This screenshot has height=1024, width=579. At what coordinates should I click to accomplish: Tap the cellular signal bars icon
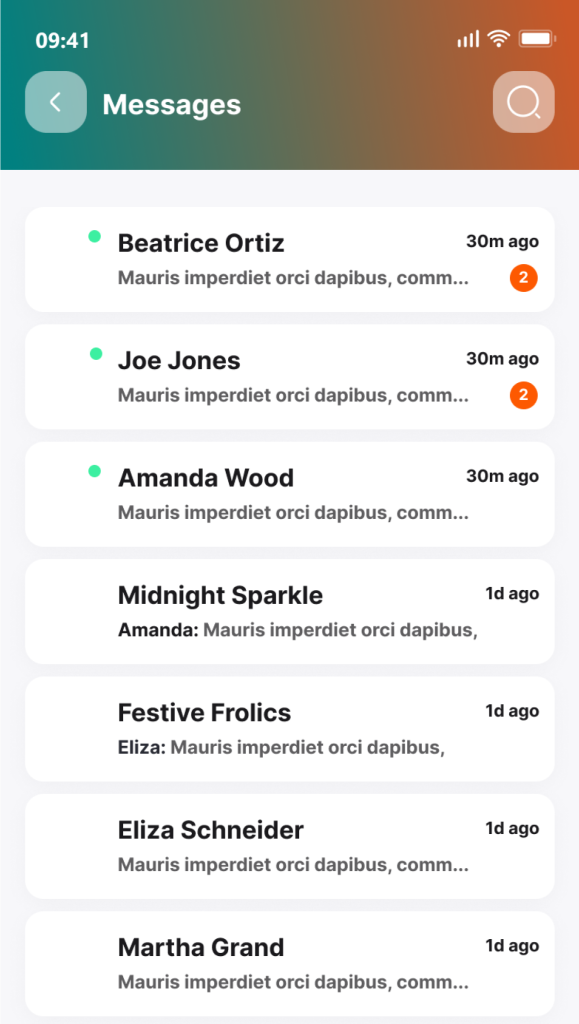[x=468, y=39]
